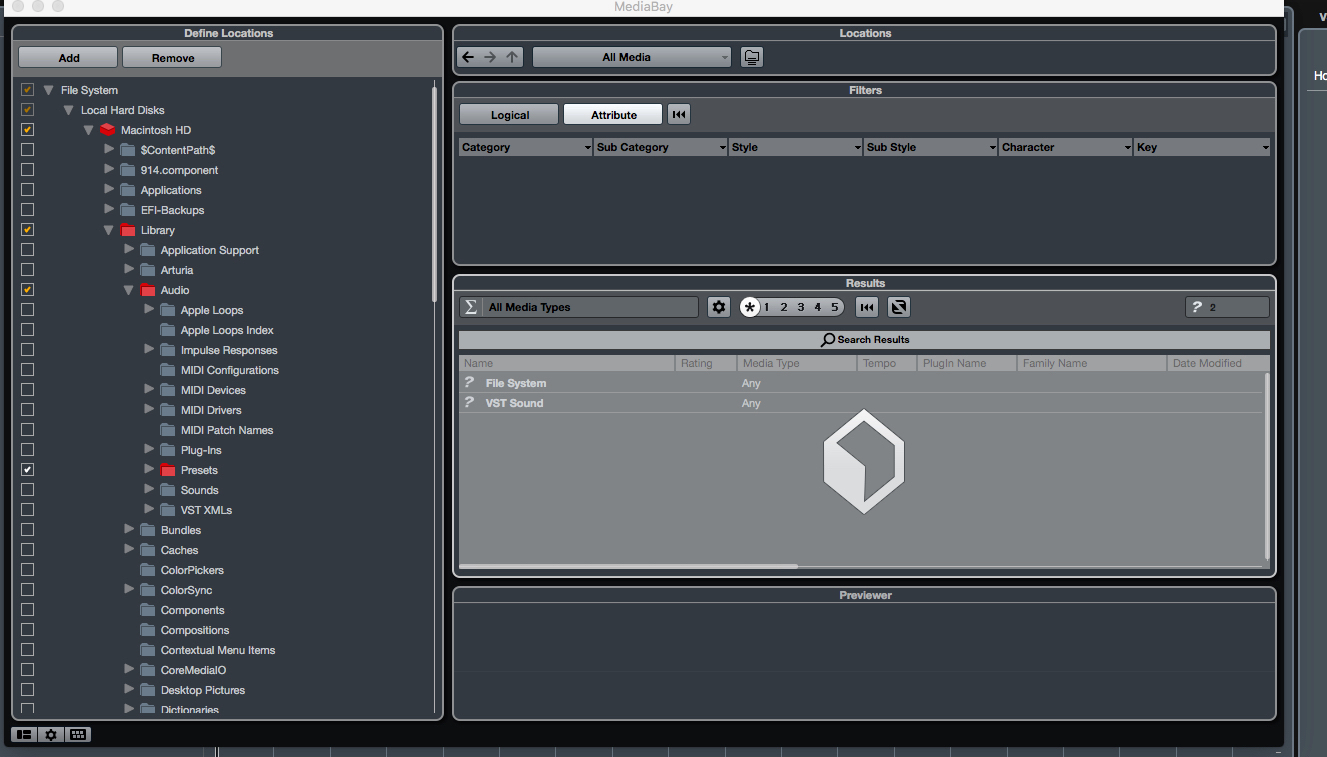Open the All Media location dropdown
This screenshot has height=757, width=1327.
632,57
